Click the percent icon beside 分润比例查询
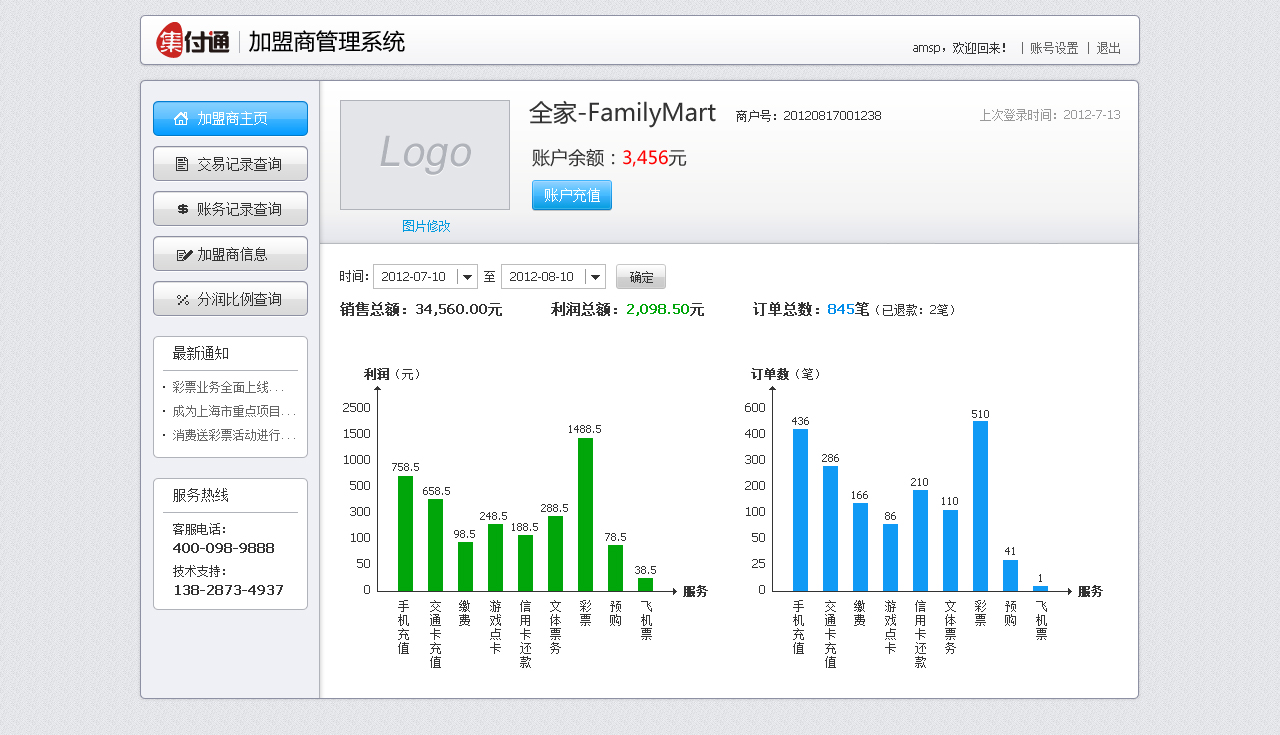1280x735 pixels. pos(183,299)
